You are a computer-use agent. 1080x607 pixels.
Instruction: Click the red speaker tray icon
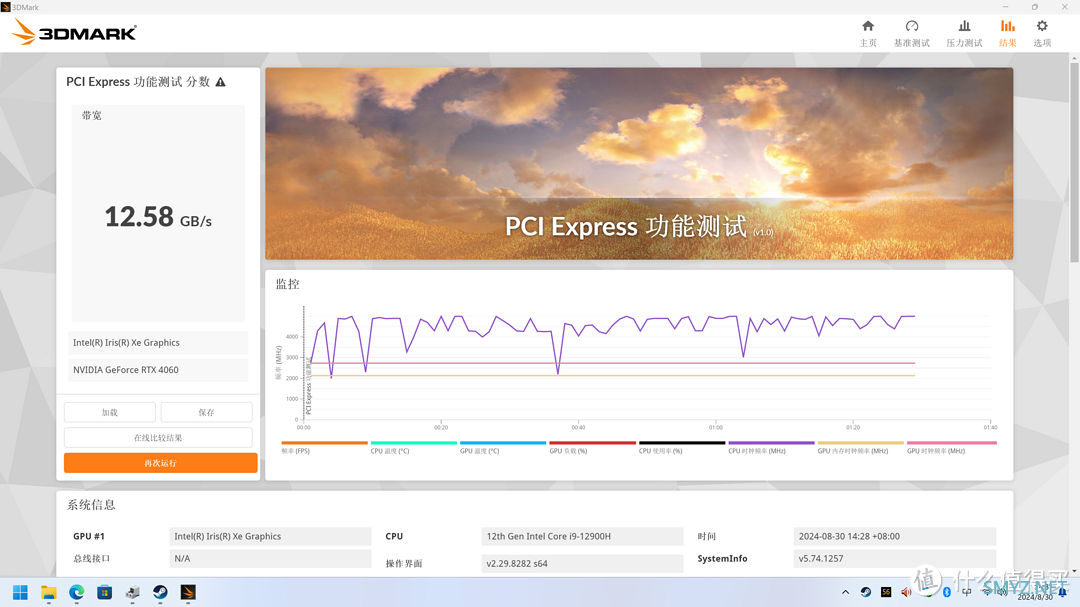[x=906, y=593]
